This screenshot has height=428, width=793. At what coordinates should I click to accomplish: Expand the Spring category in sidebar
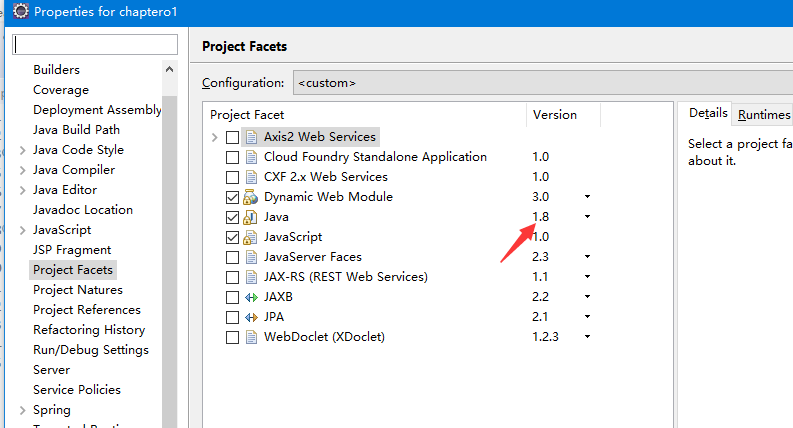click(x=22, y=410)
